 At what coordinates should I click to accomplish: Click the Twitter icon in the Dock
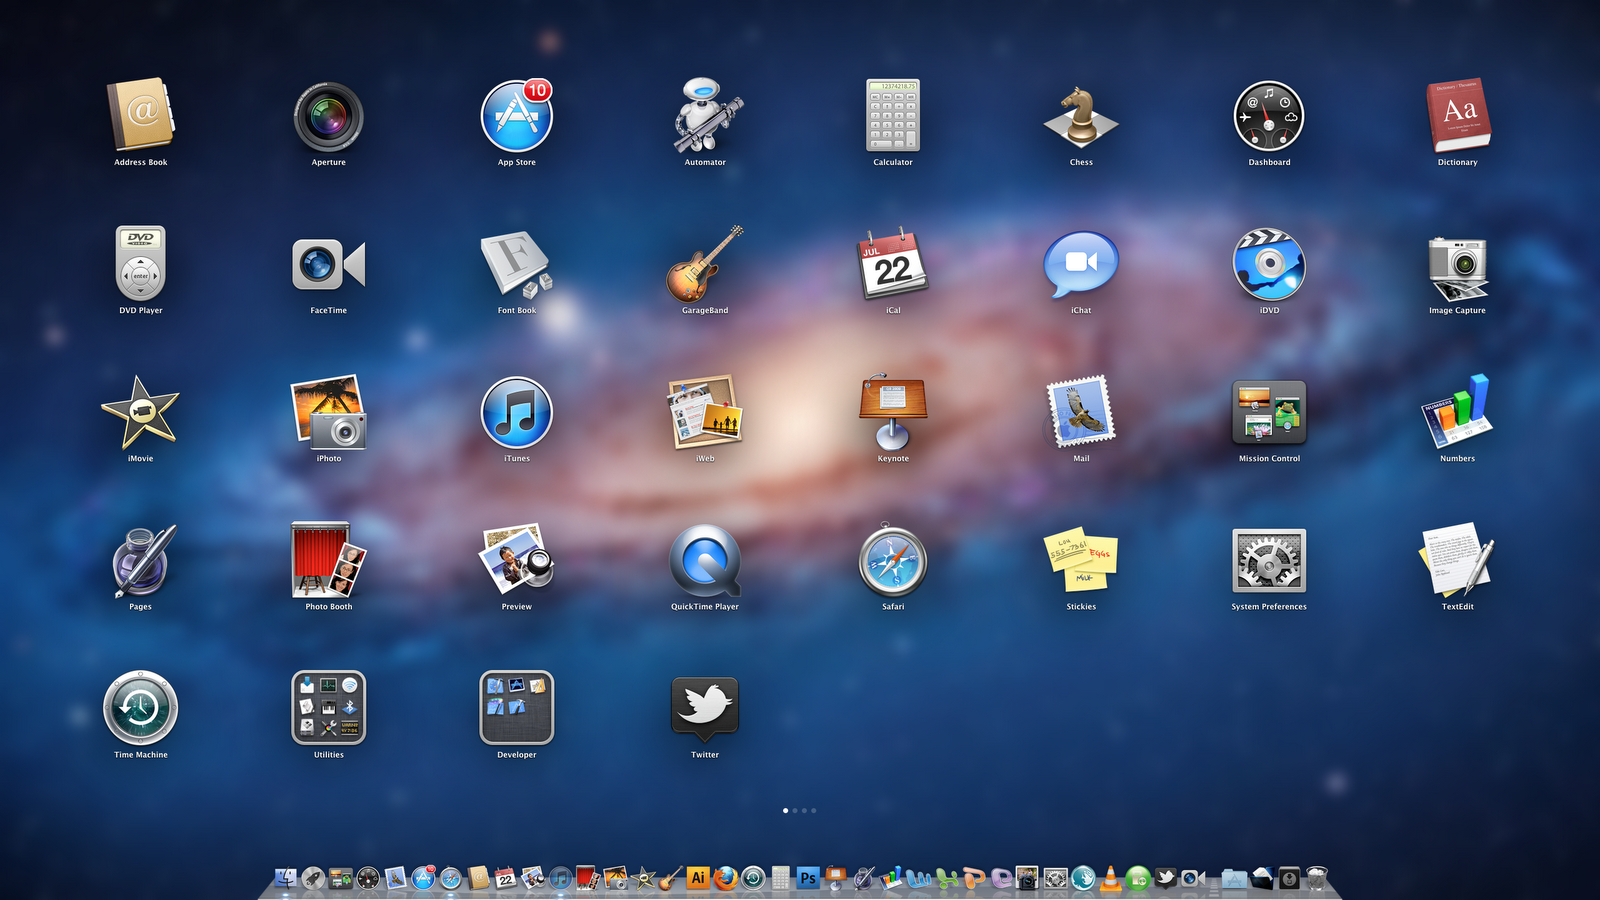click(x=1165, y=877)
